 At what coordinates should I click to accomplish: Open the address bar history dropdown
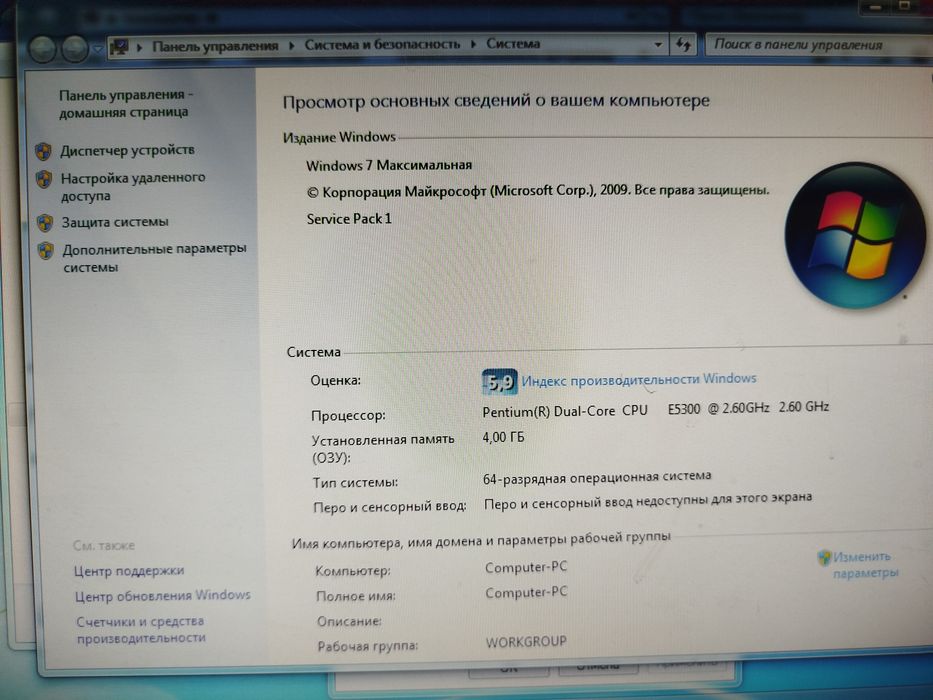tap(658, 45)
